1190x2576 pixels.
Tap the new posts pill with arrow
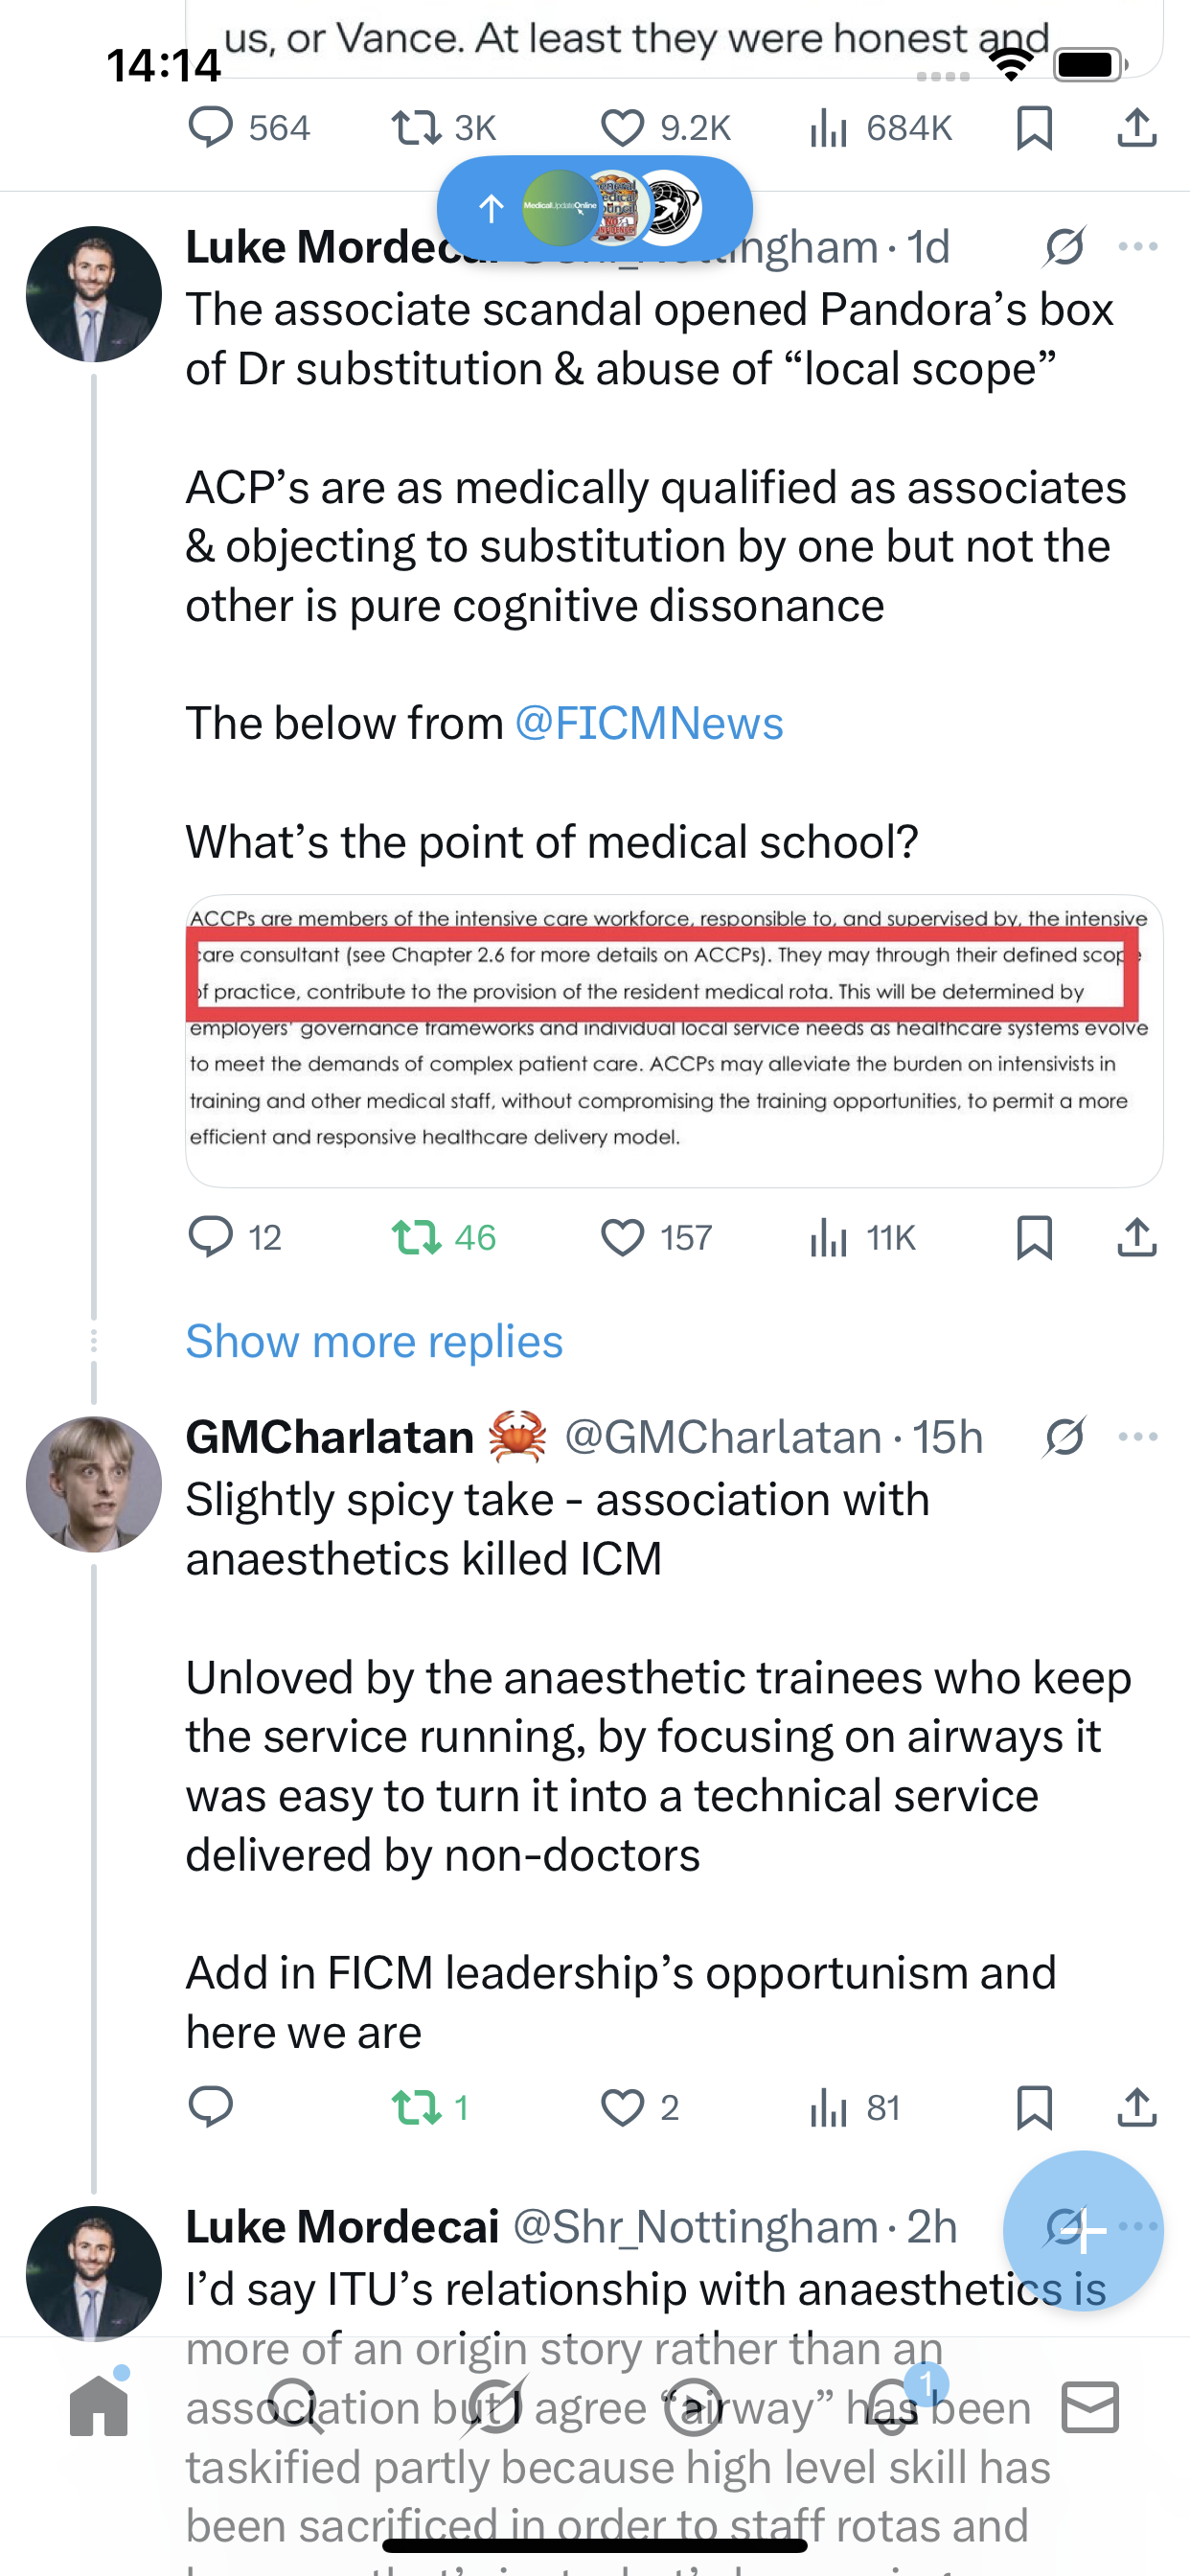[x=594, y=208]
